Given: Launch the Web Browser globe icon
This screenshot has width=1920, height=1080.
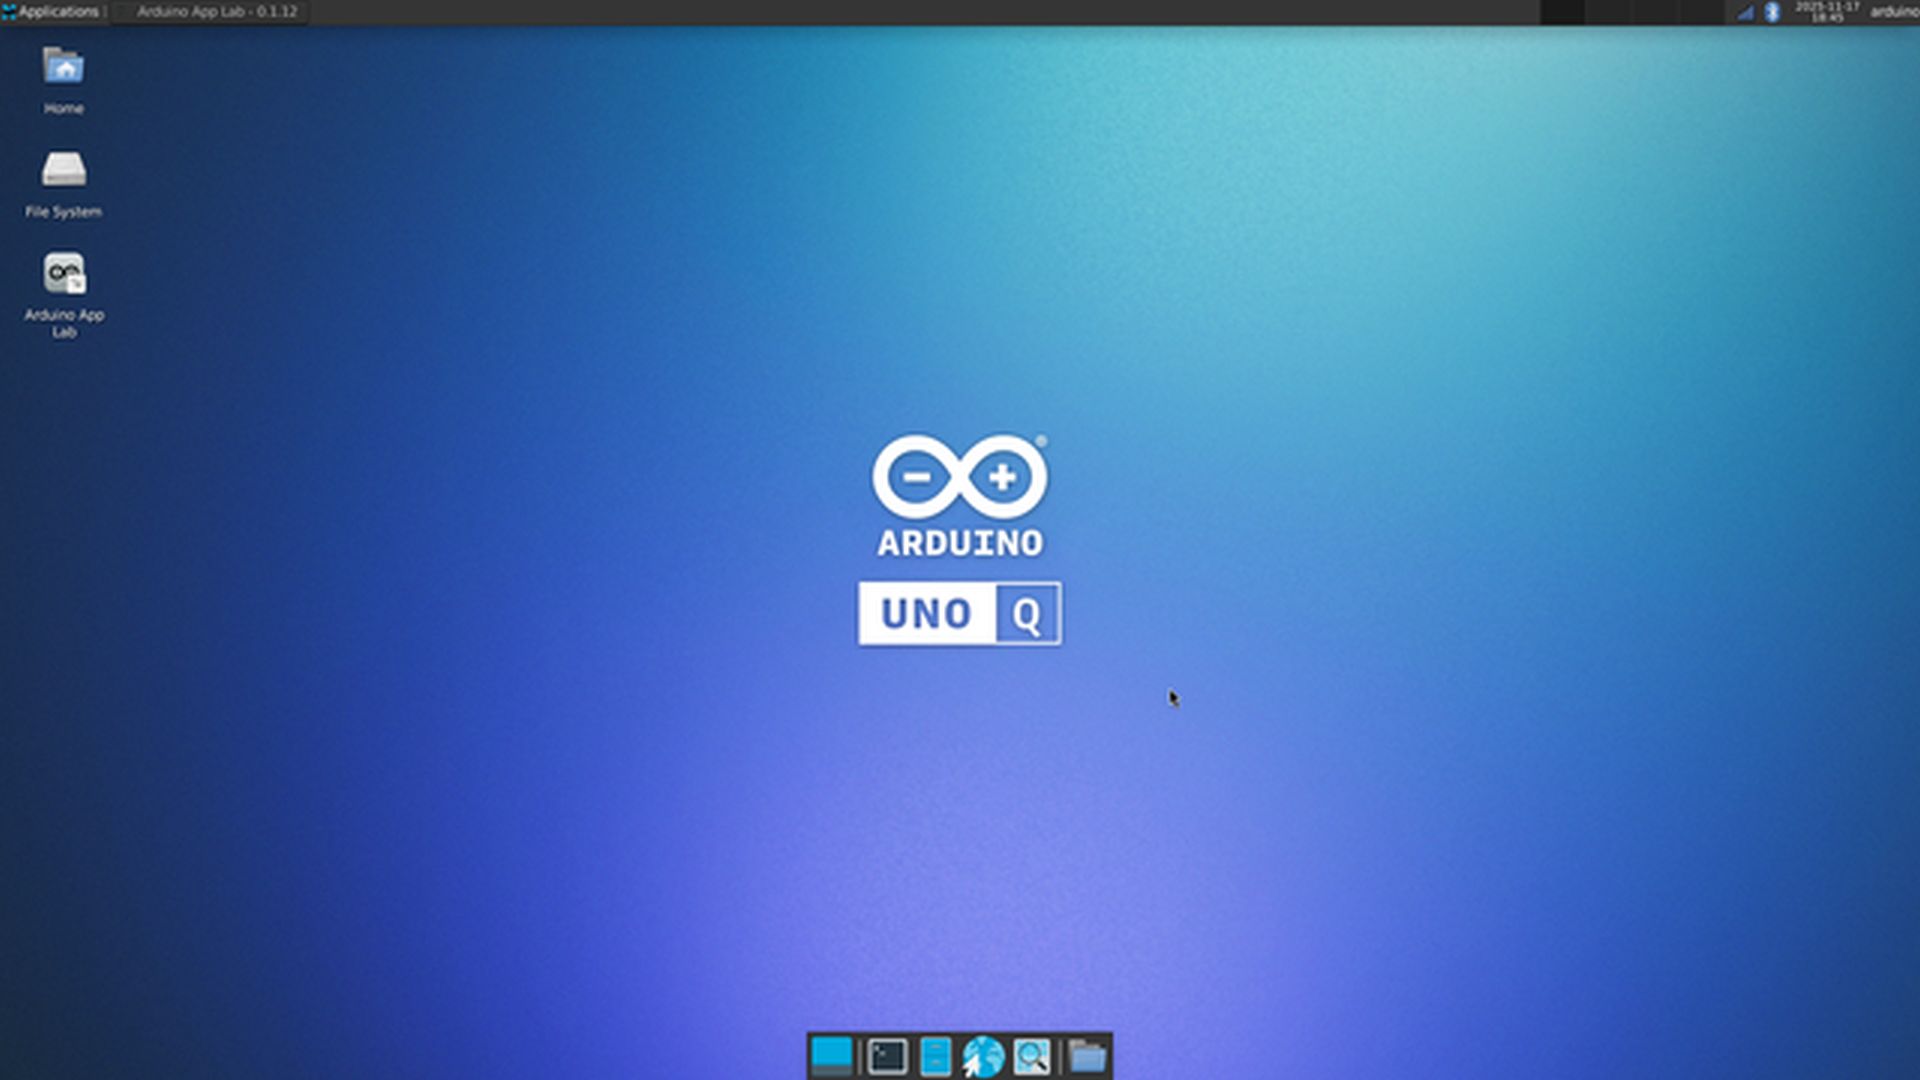Looking at the screenshot, I should [x=983, y=1056].
